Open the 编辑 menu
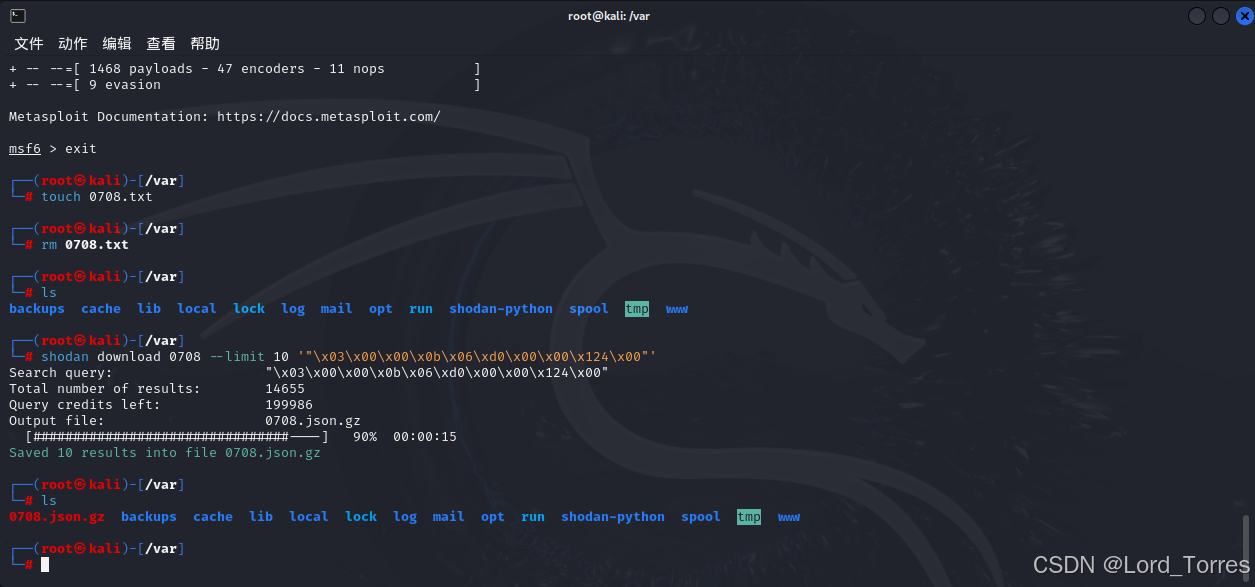 click(x=116, y=43)
